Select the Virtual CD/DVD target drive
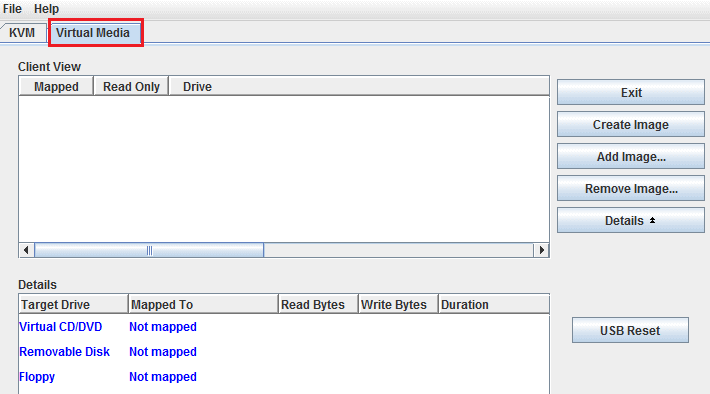Screen dimensions: 710x394 coord(61,327)
